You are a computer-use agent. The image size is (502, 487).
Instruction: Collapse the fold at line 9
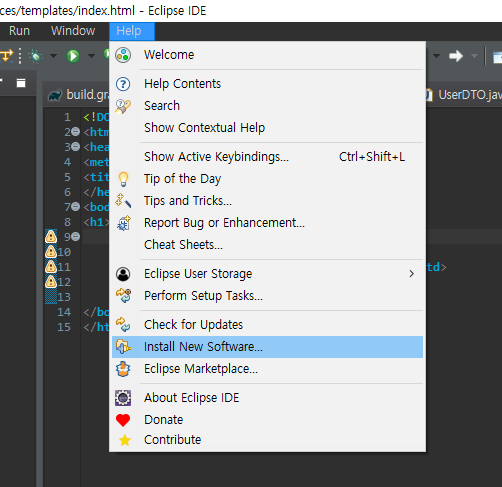[76, 237]
